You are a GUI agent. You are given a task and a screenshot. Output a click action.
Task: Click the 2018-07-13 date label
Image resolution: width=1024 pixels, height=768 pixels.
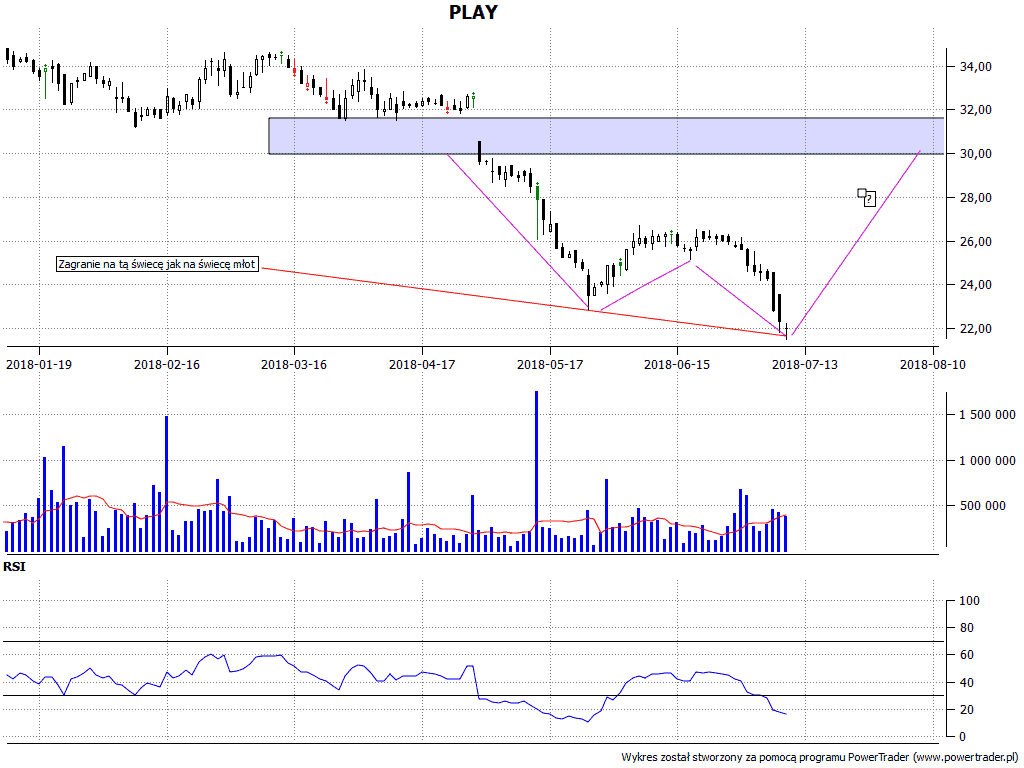[x=805, y=364]
